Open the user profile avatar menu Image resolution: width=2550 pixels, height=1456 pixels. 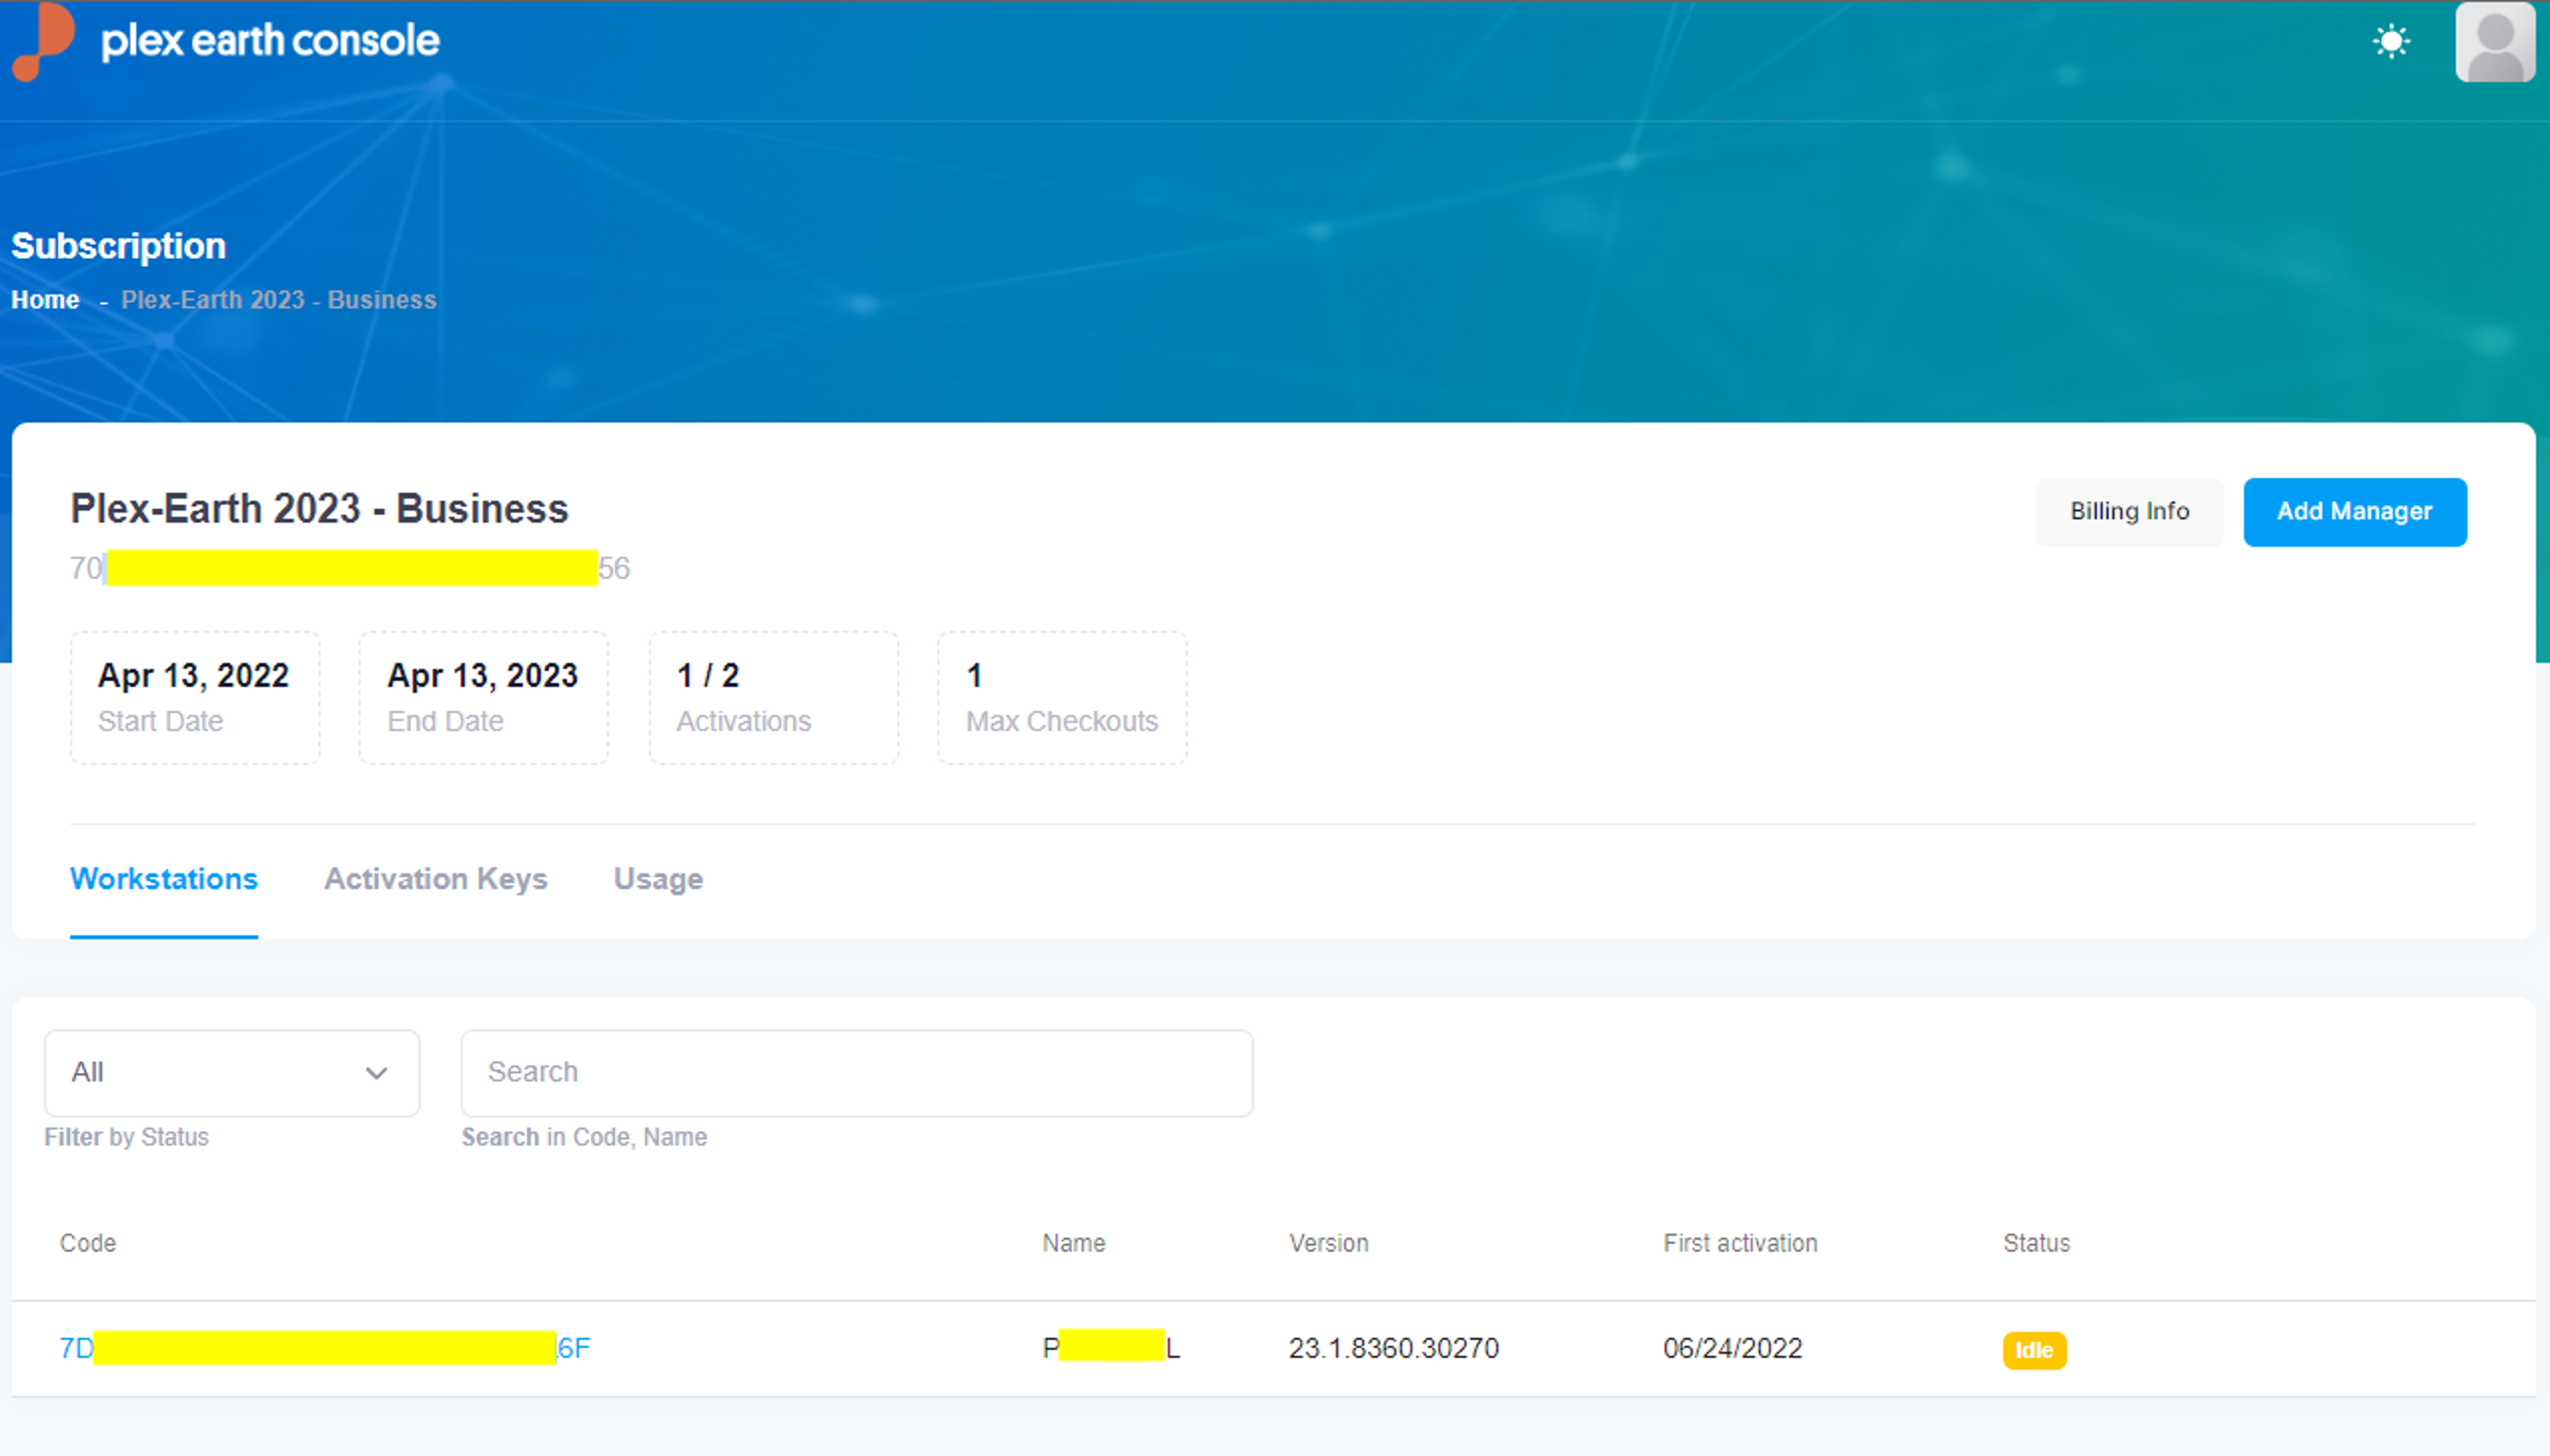(2494, 41)
